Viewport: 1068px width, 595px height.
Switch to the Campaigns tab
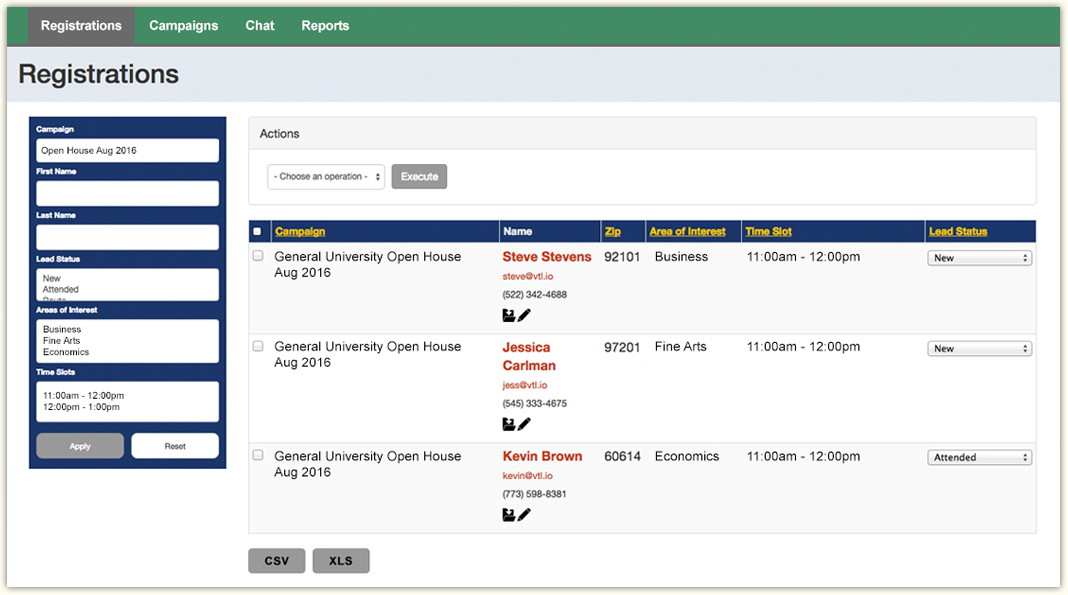(x=183, y=26)
